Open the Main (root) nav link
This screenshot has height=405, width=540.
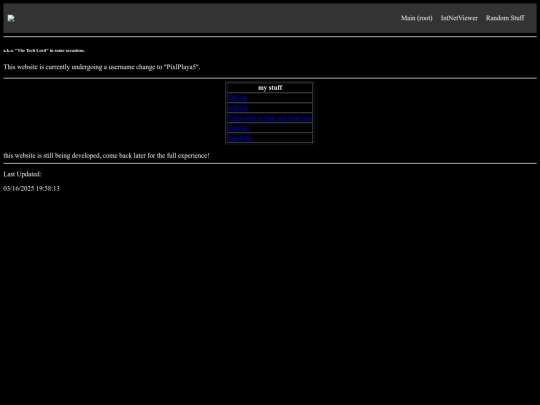coord(416,18)
